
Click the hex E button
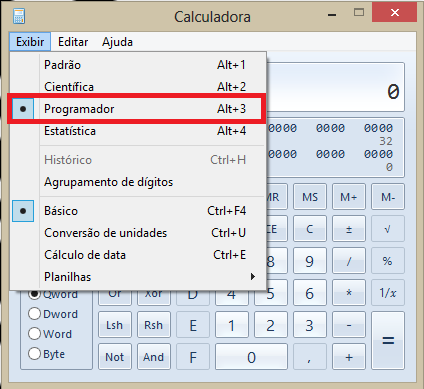(x=193, y=325)
